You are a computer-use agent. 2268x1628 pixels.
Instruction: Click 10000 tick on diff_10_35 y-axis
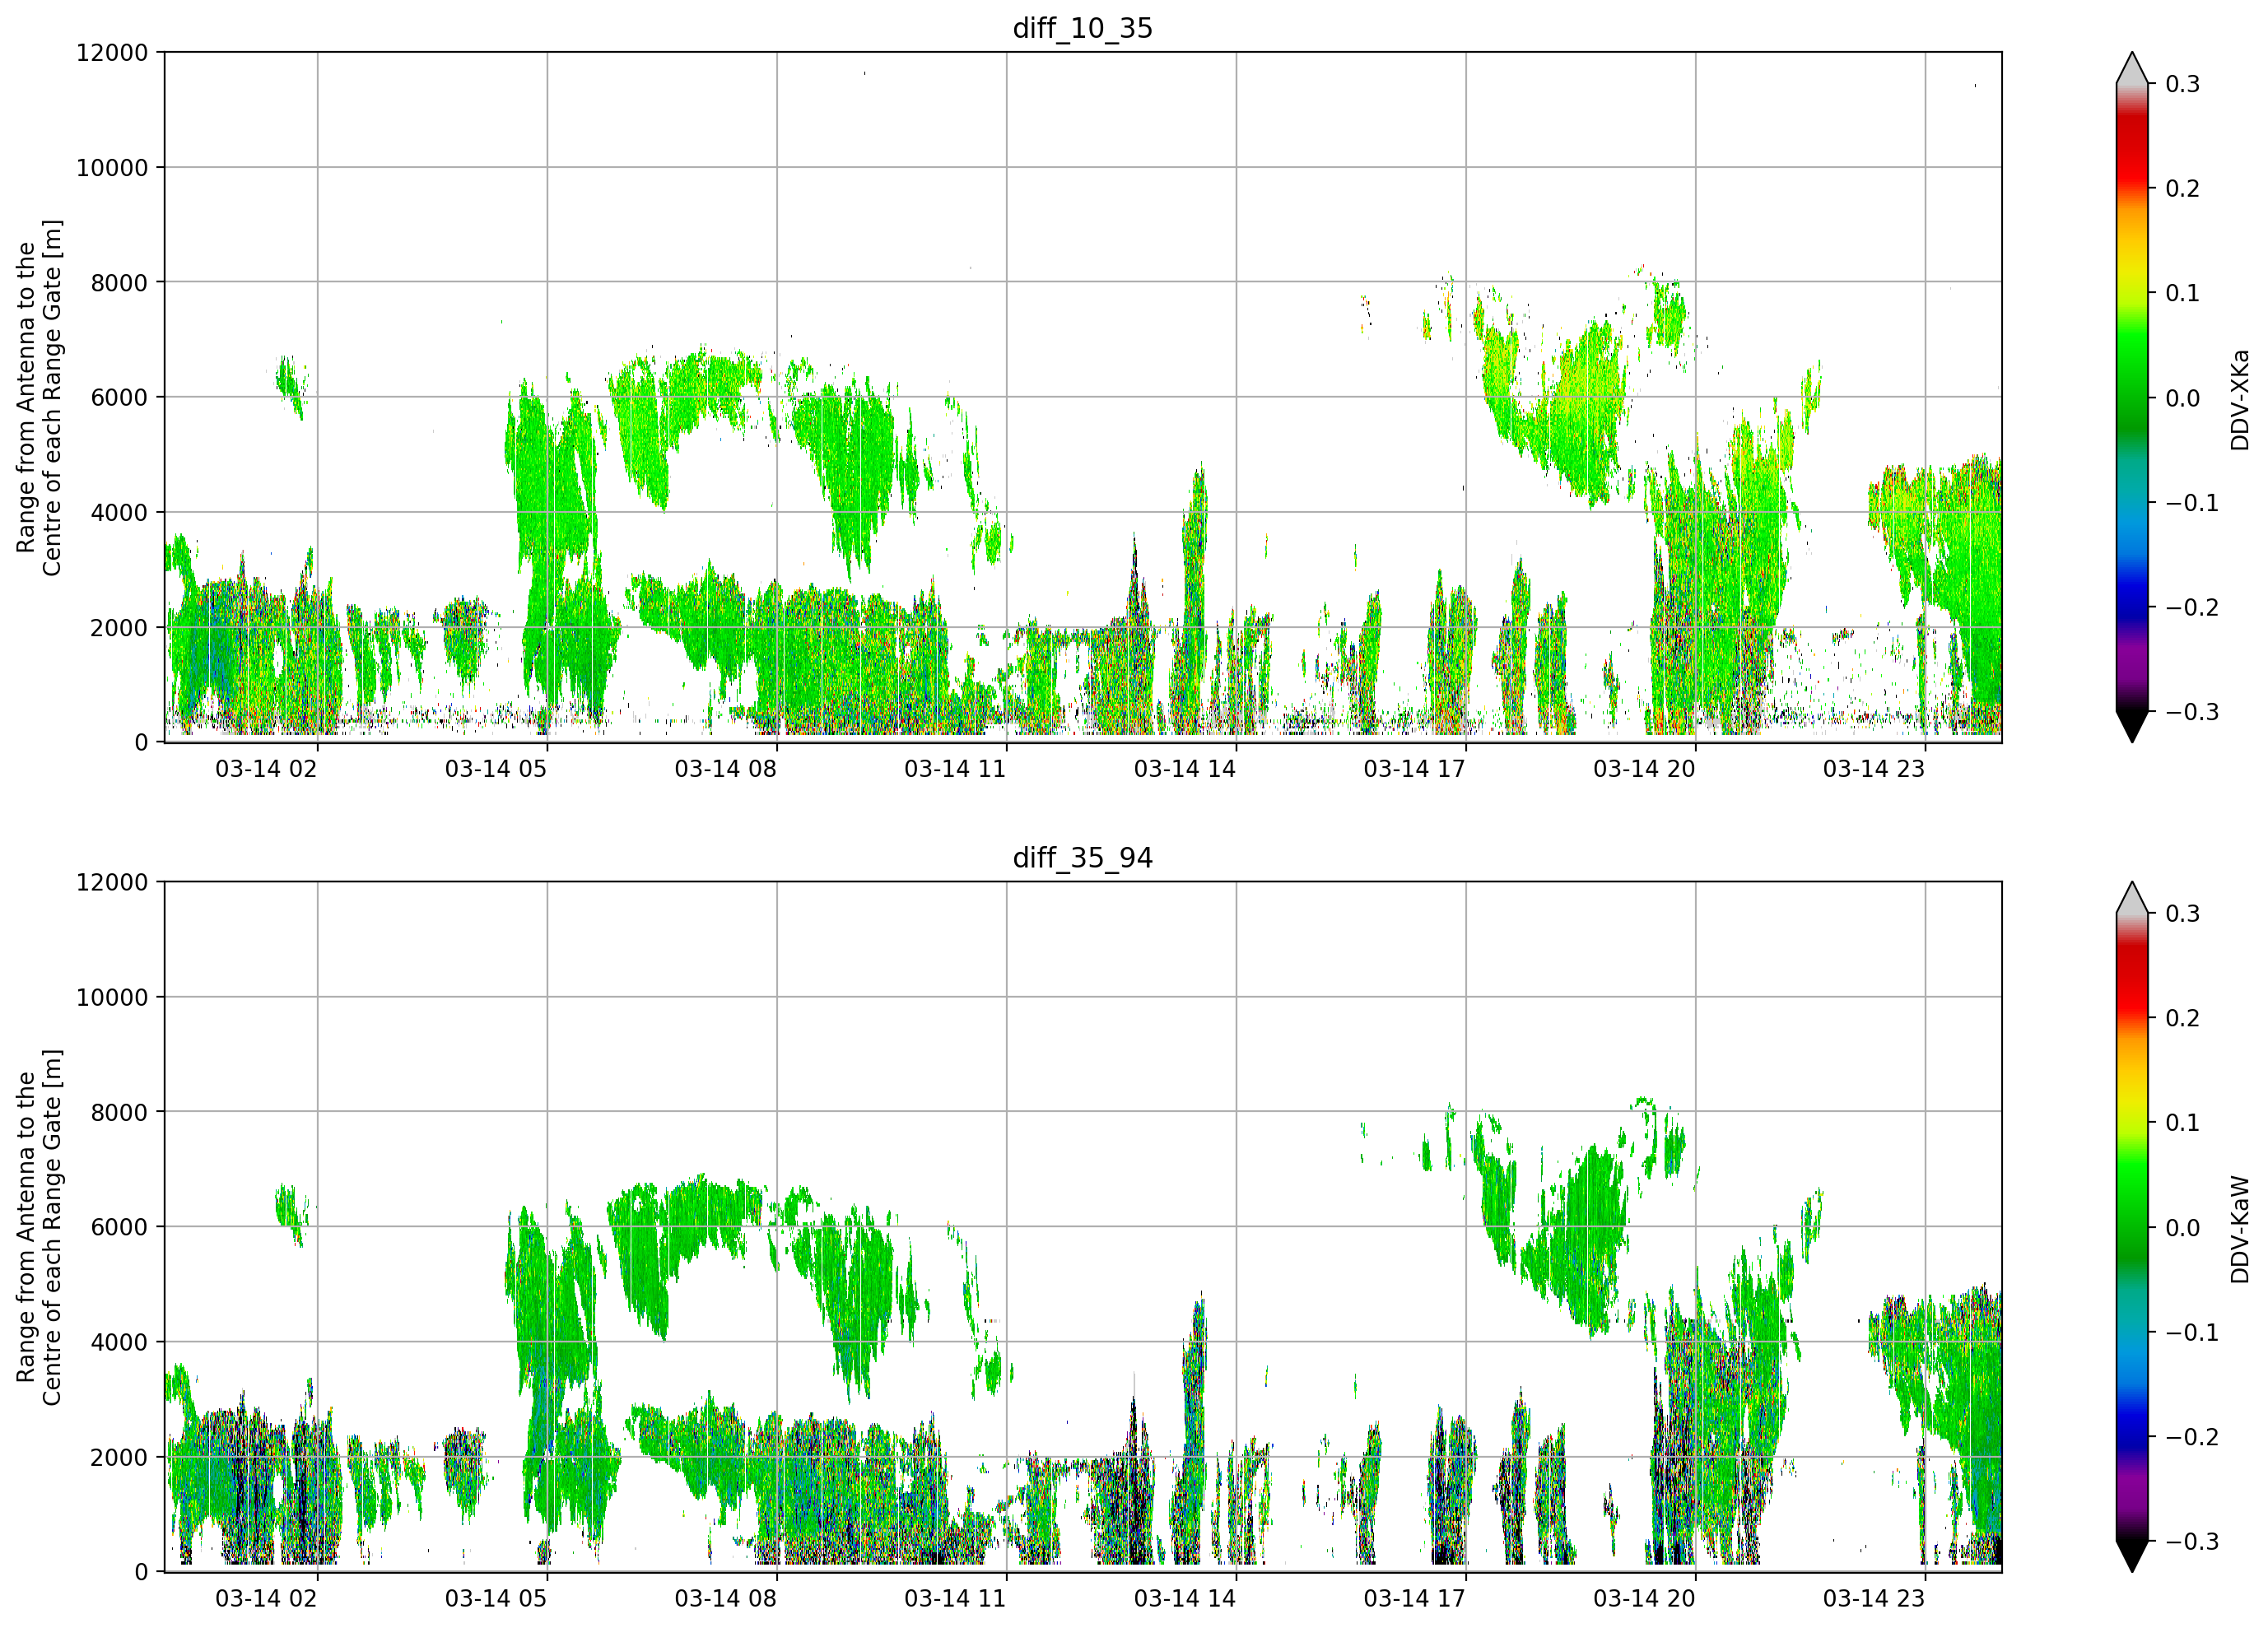coord(112,168)
